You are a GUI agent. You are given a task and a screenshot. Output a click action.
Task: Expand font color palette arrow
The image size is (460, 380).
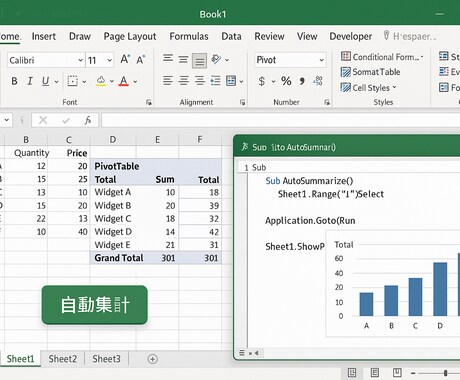click(135, 82)
